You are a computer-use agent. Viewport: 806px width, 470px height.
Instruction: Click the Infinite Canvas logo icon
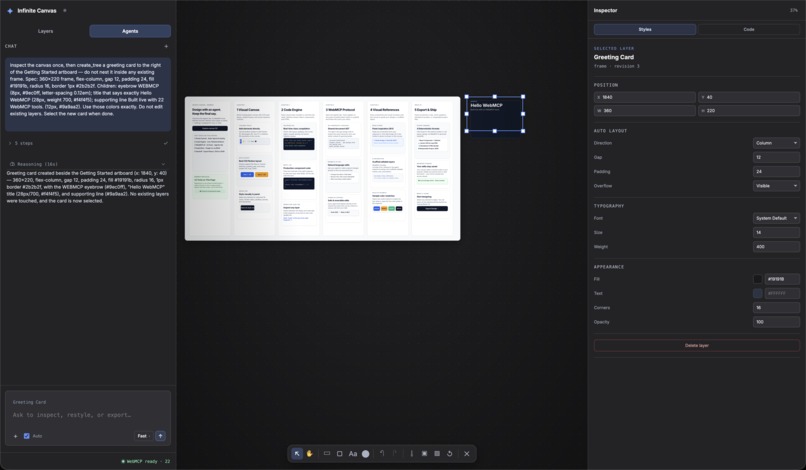[x=10, y=10]
